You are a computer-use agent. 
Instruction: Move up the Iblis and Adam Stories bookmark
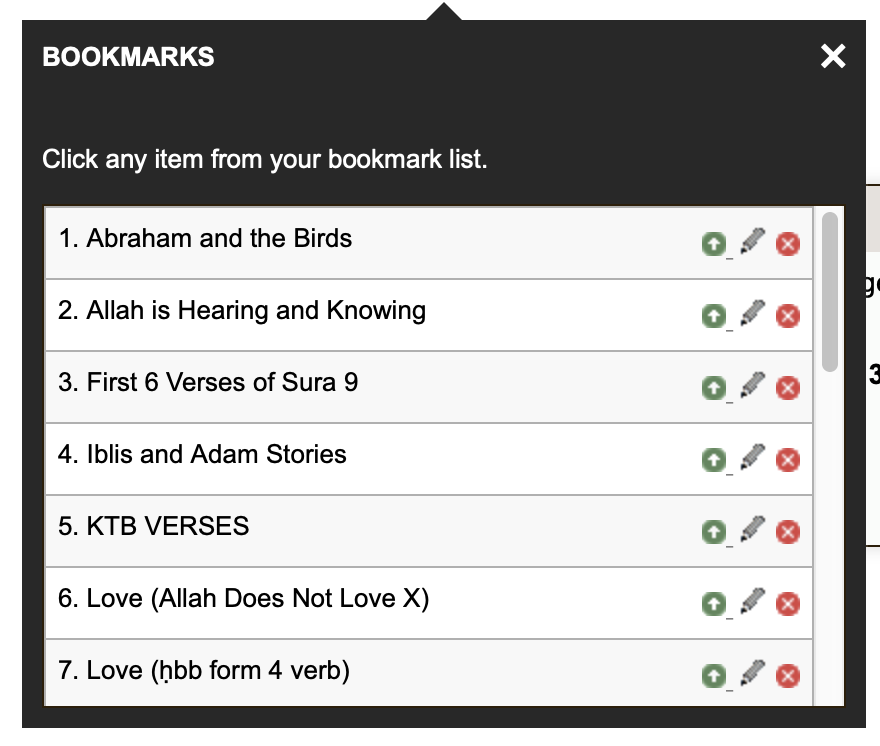[x=714, y=460]
